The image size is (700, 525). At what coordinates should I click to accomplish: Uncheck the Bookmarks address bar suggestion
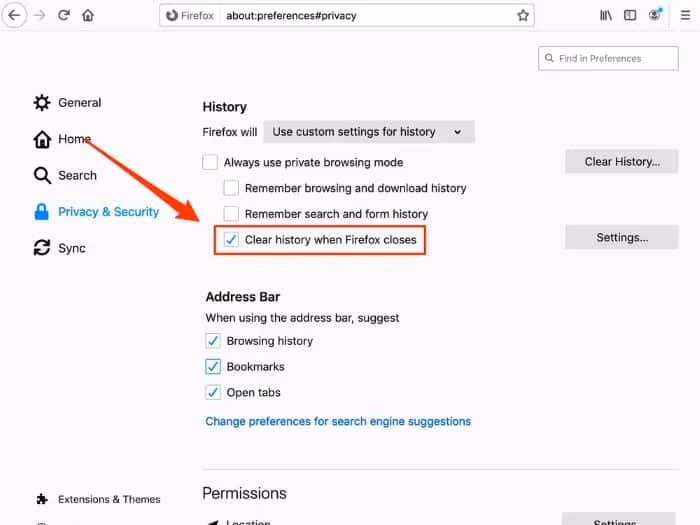(x=213, y=367)
